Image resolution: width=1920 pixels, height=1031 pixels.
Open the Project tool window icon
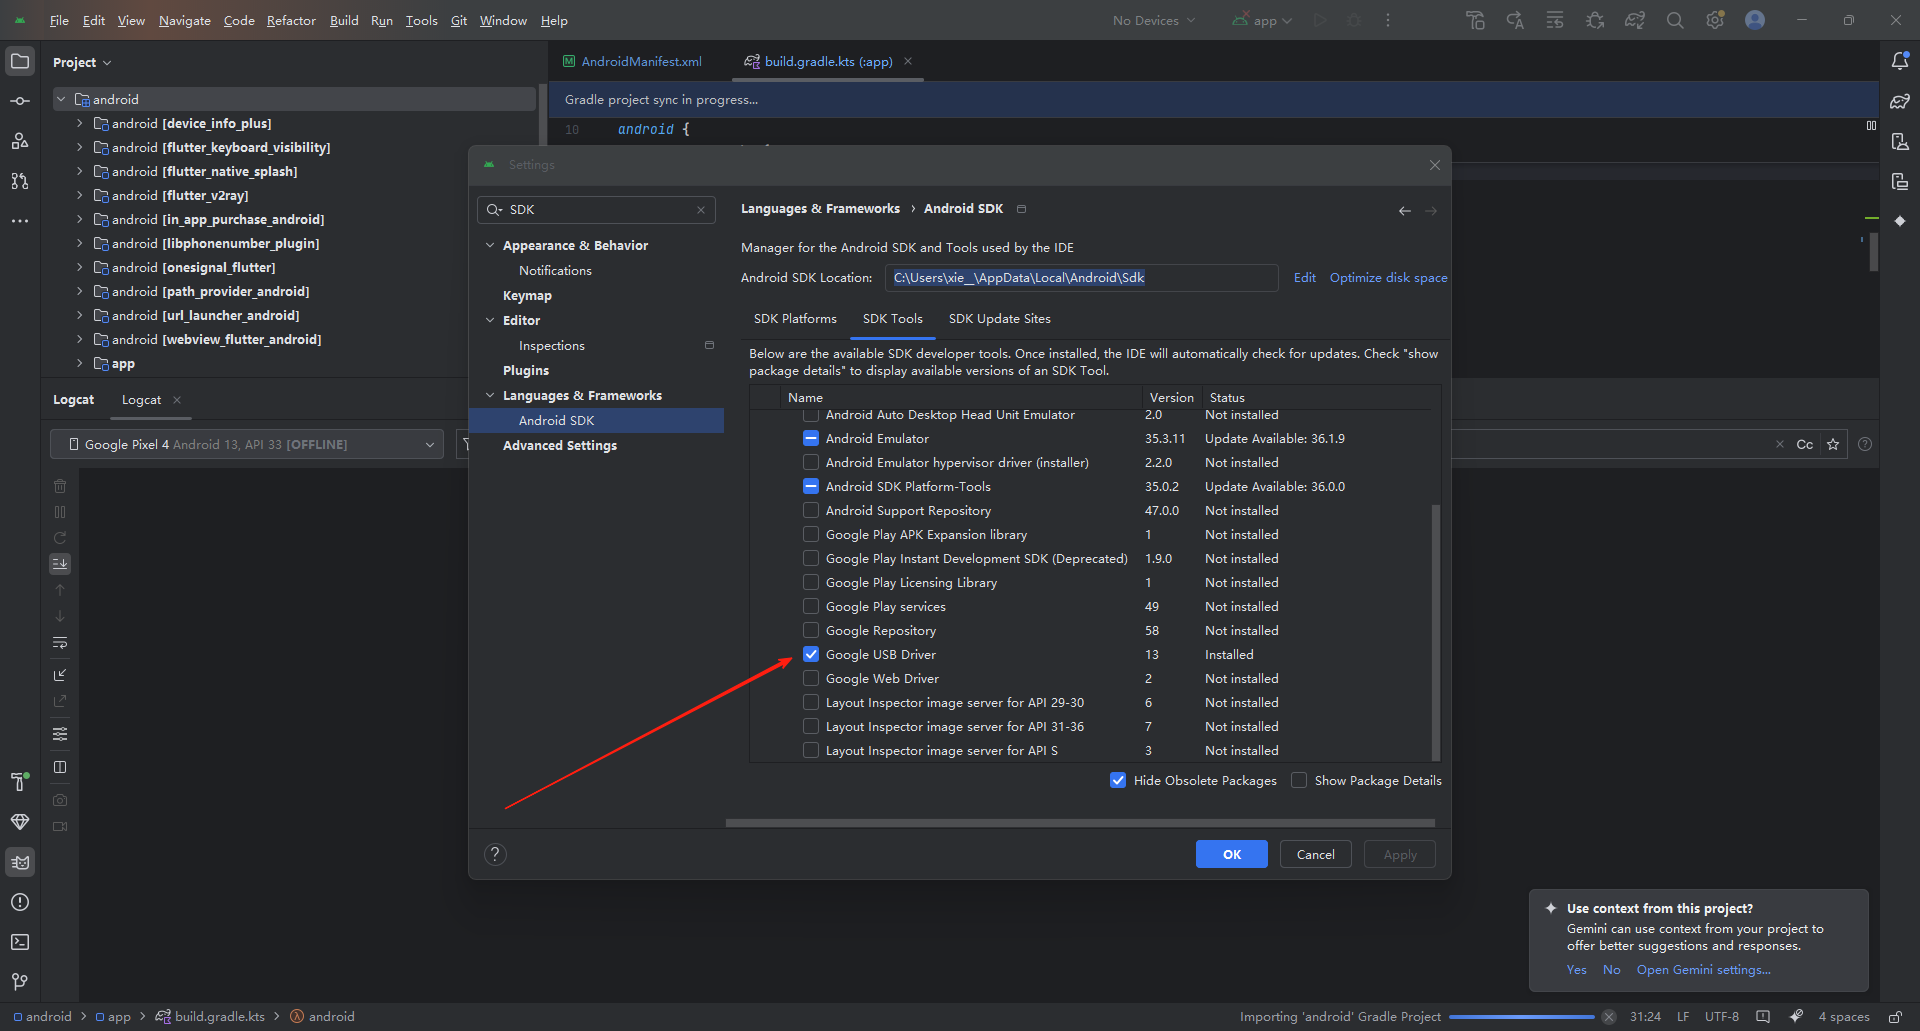point(20,61)
